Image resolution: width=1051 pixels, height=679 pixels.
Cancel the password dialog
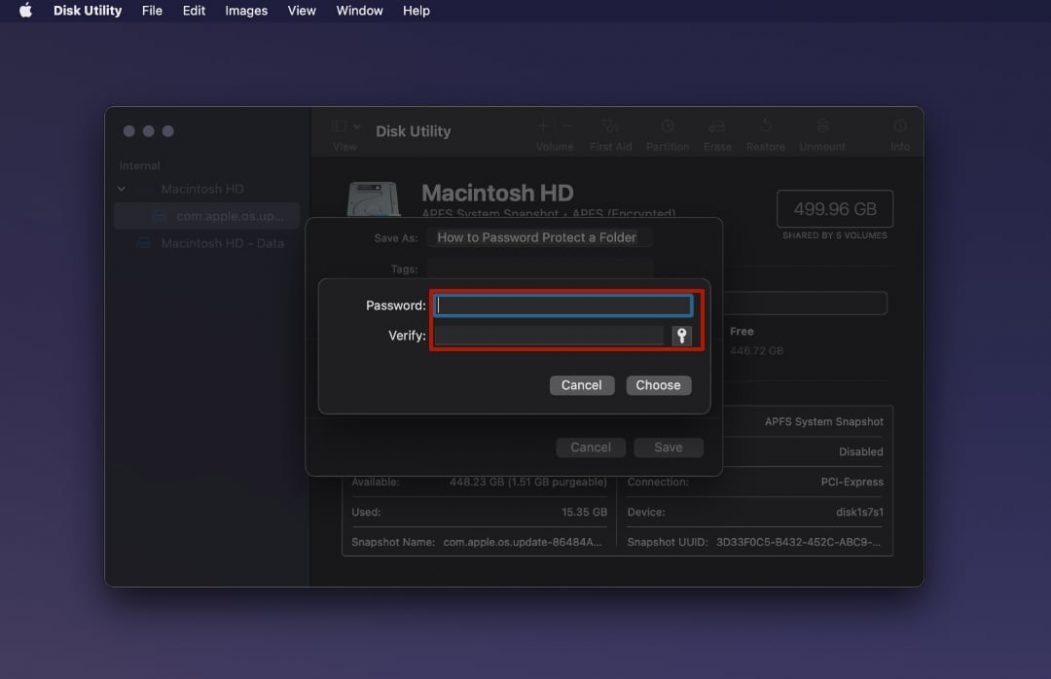(x=581, y=385)
